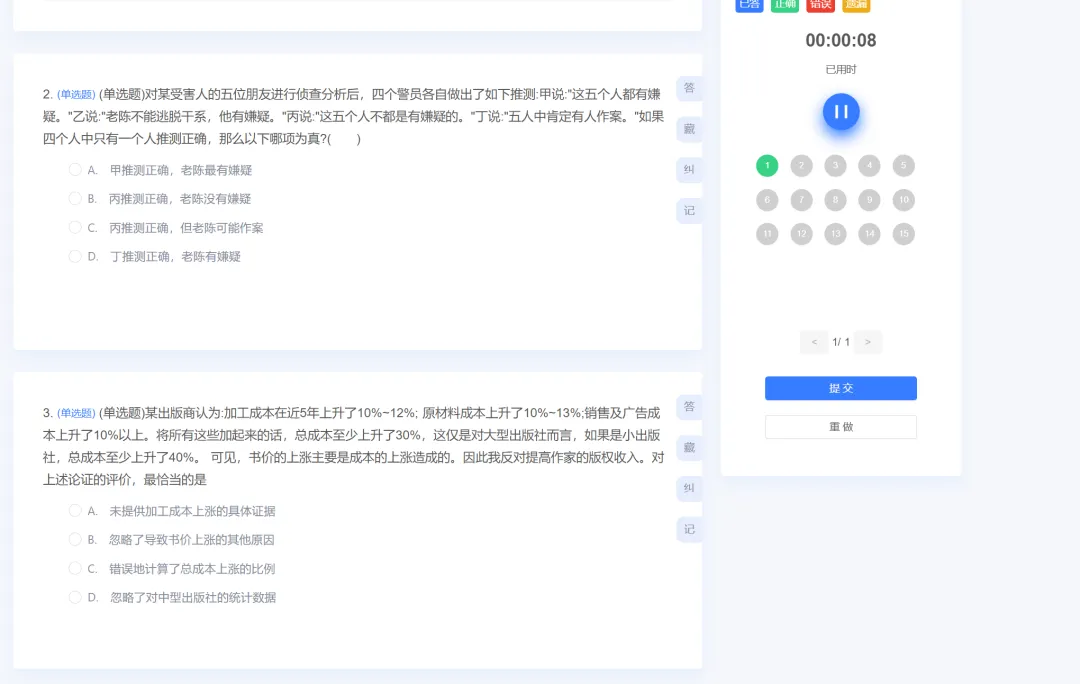1080x684 pixels.
Task: Click the '1/ 1' page indicator
Action: 841,342
